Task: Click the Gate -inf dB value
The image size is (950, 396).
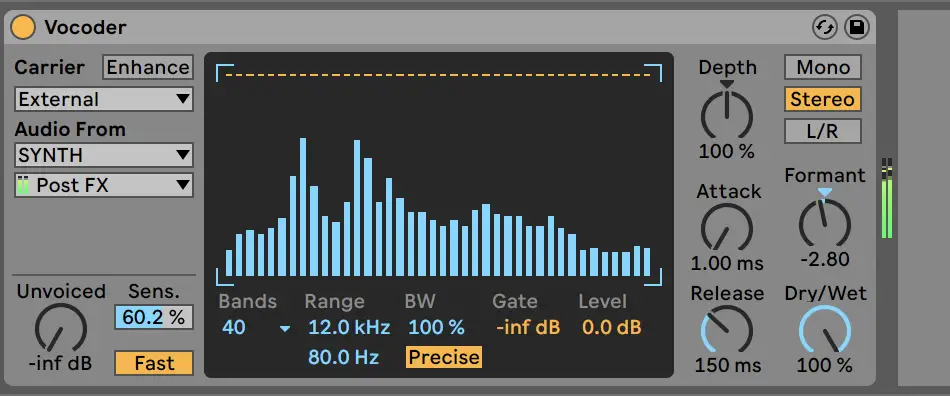Action: pos(528,328)
